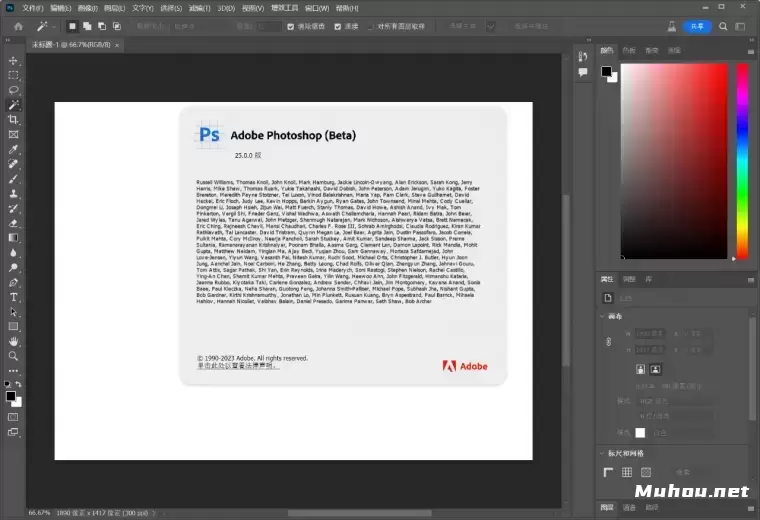Image resolution: width=760 pixels, height=520 pixels.
Task: Choose Add to Selection mode button
Action: [x=87, y=26]
